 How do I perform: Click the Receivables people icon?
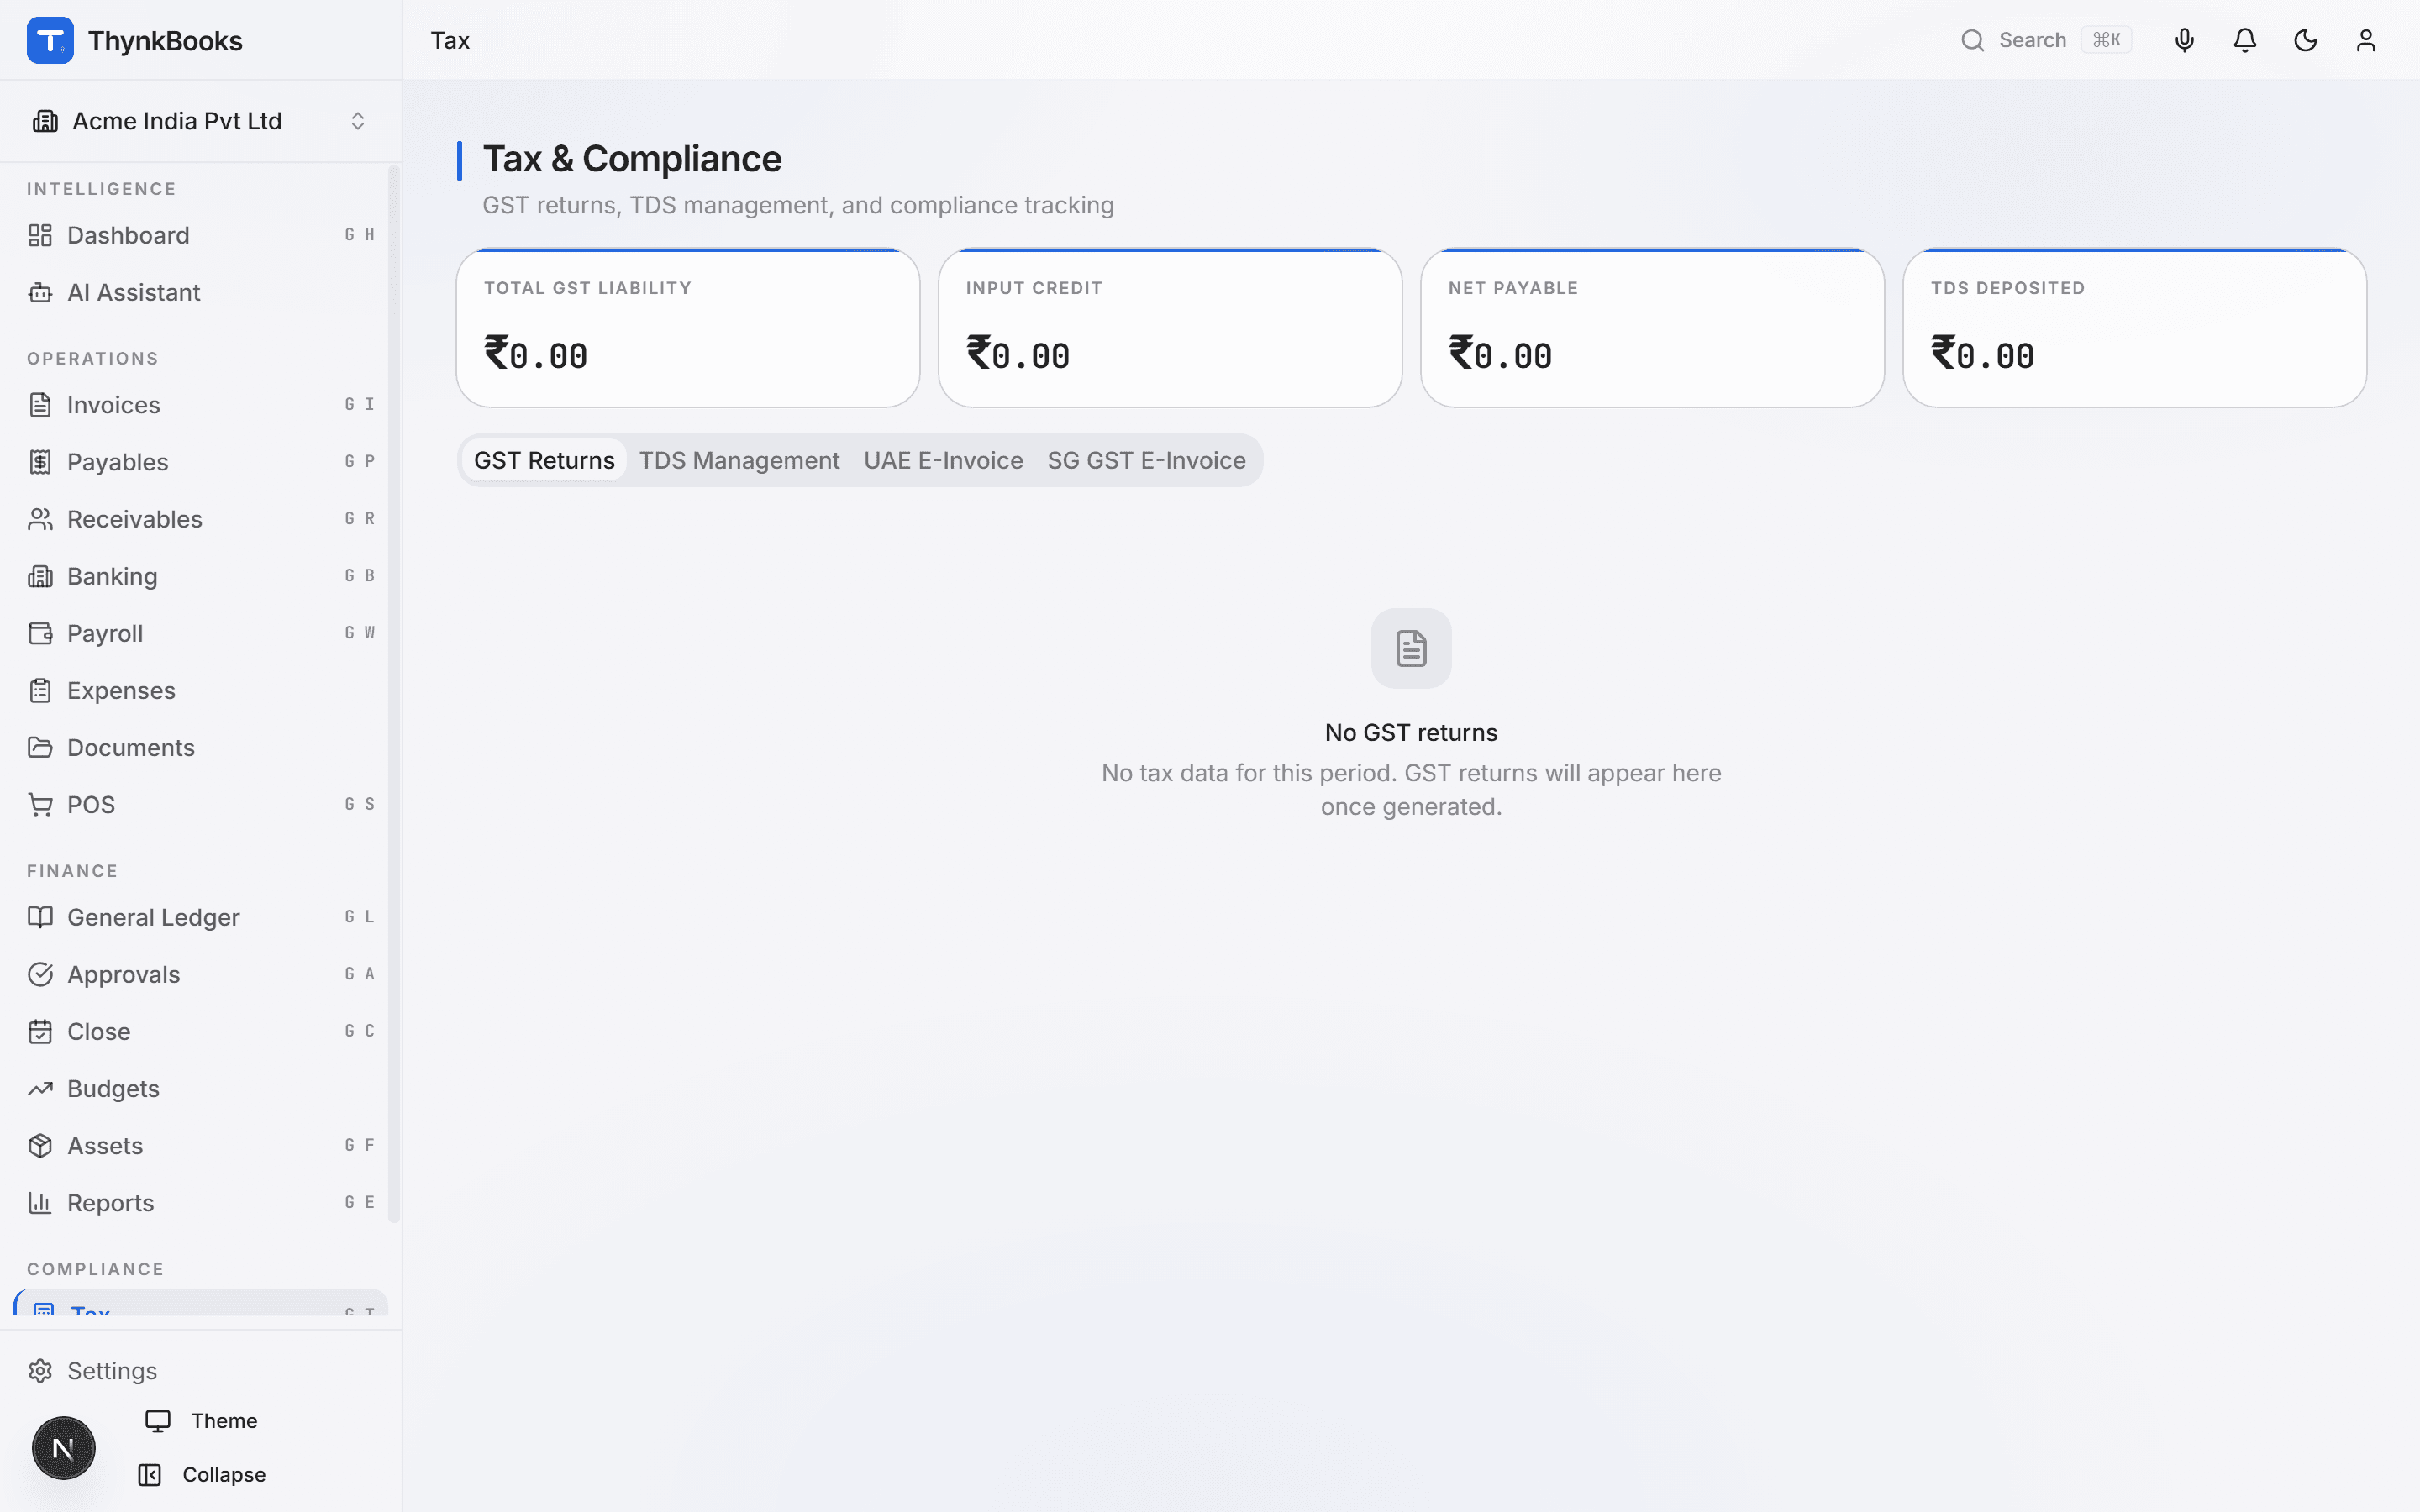pos(40,519)
